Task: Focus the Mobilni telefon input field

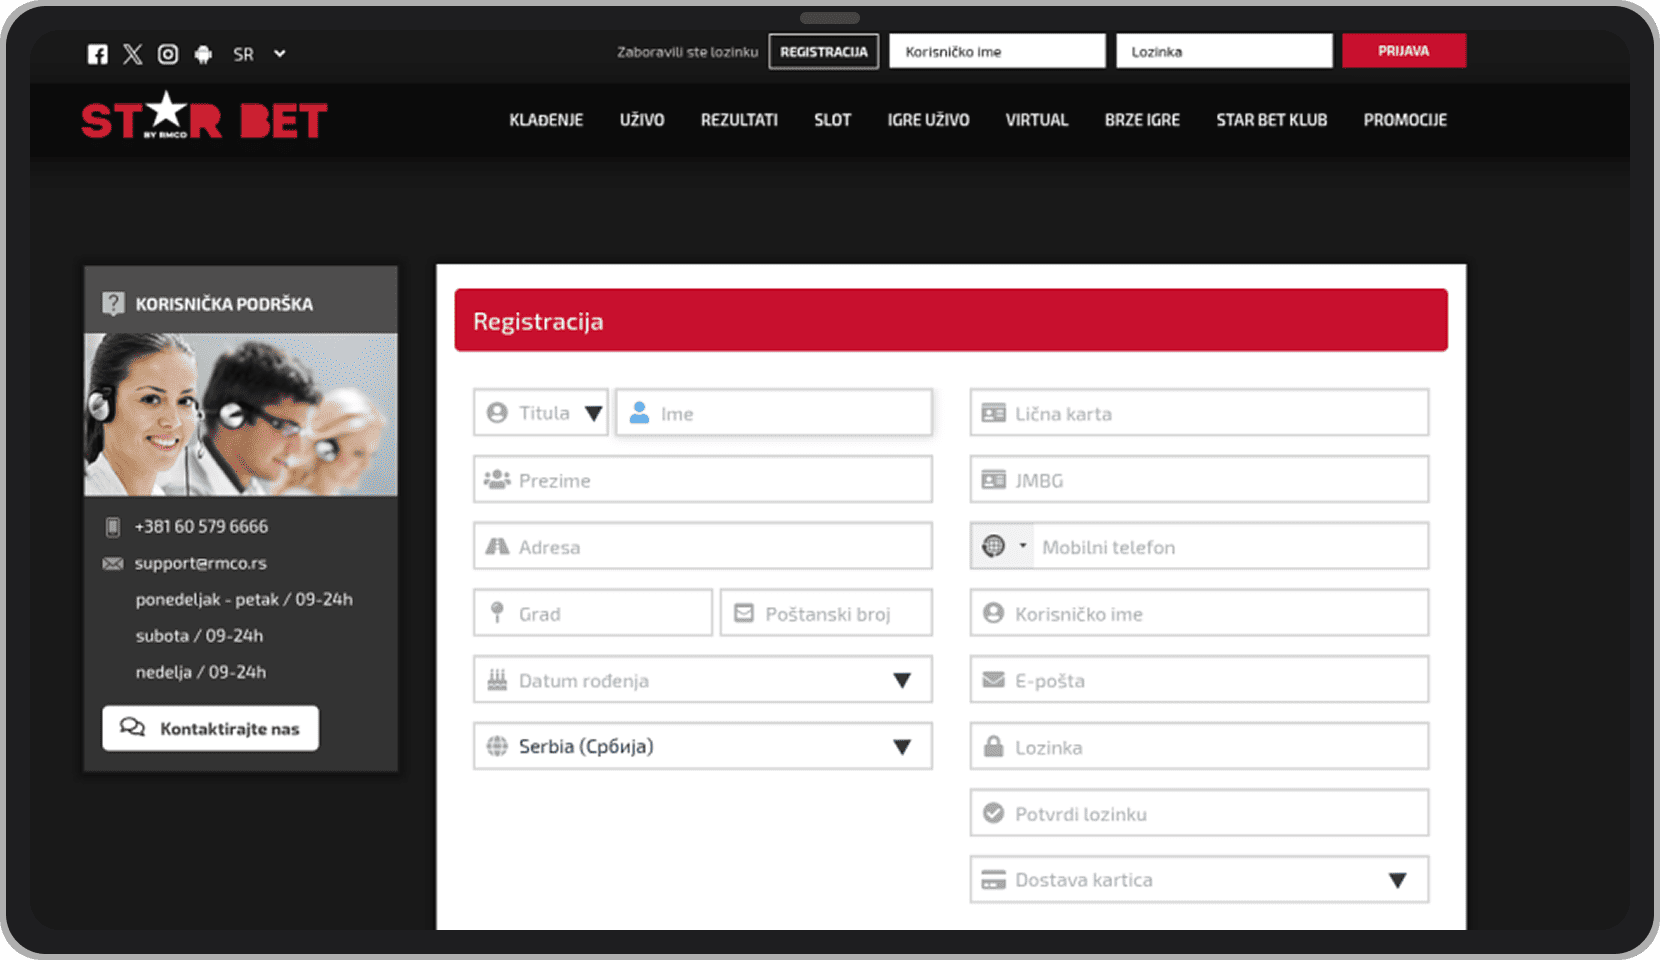Action: click(x=1231, y=547)
